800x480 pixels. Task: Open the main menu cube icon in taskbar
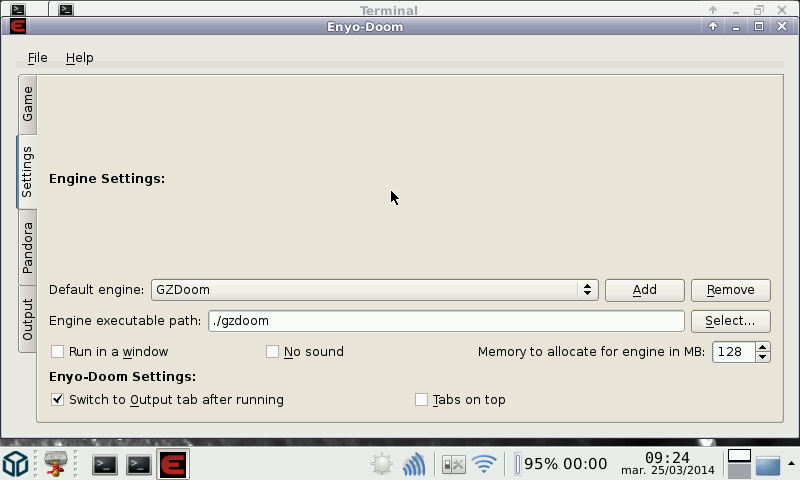tap(15, 464)
